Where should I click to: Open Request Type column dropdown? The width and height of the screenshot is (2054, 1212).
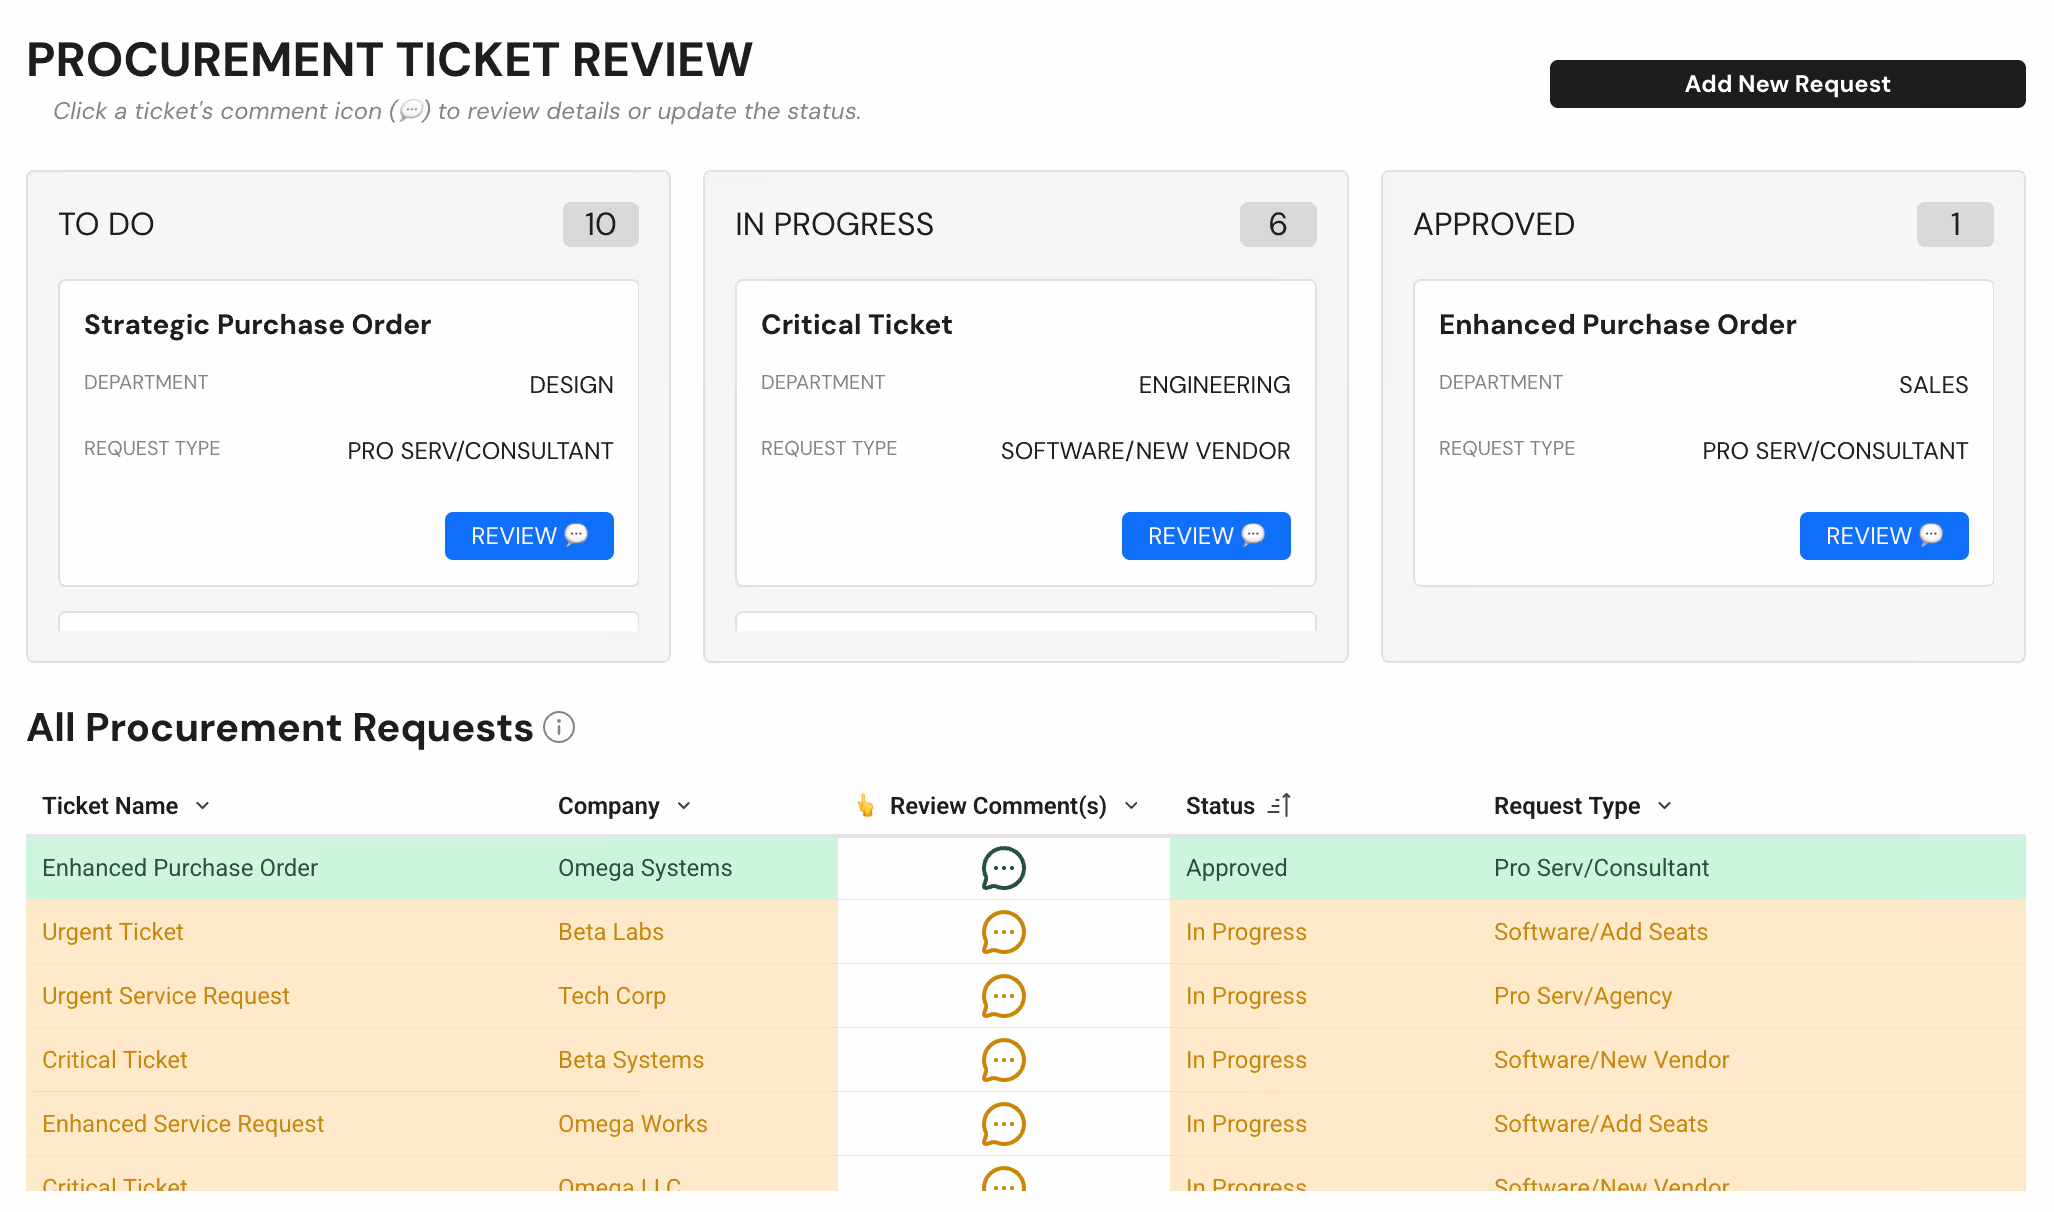(1665, 806)
